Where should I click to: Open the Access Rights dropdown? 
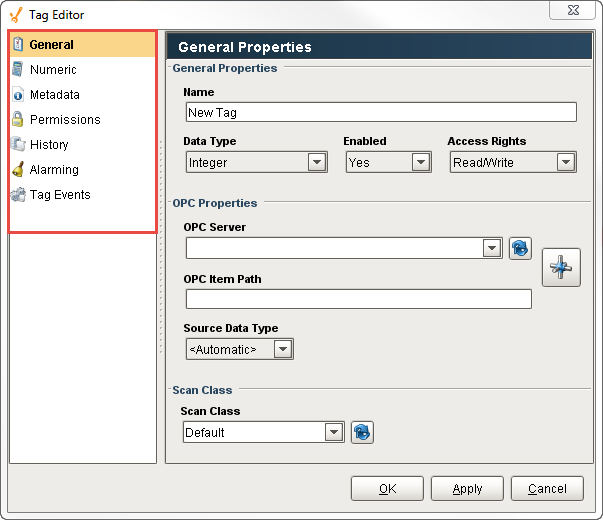(566, 162)
